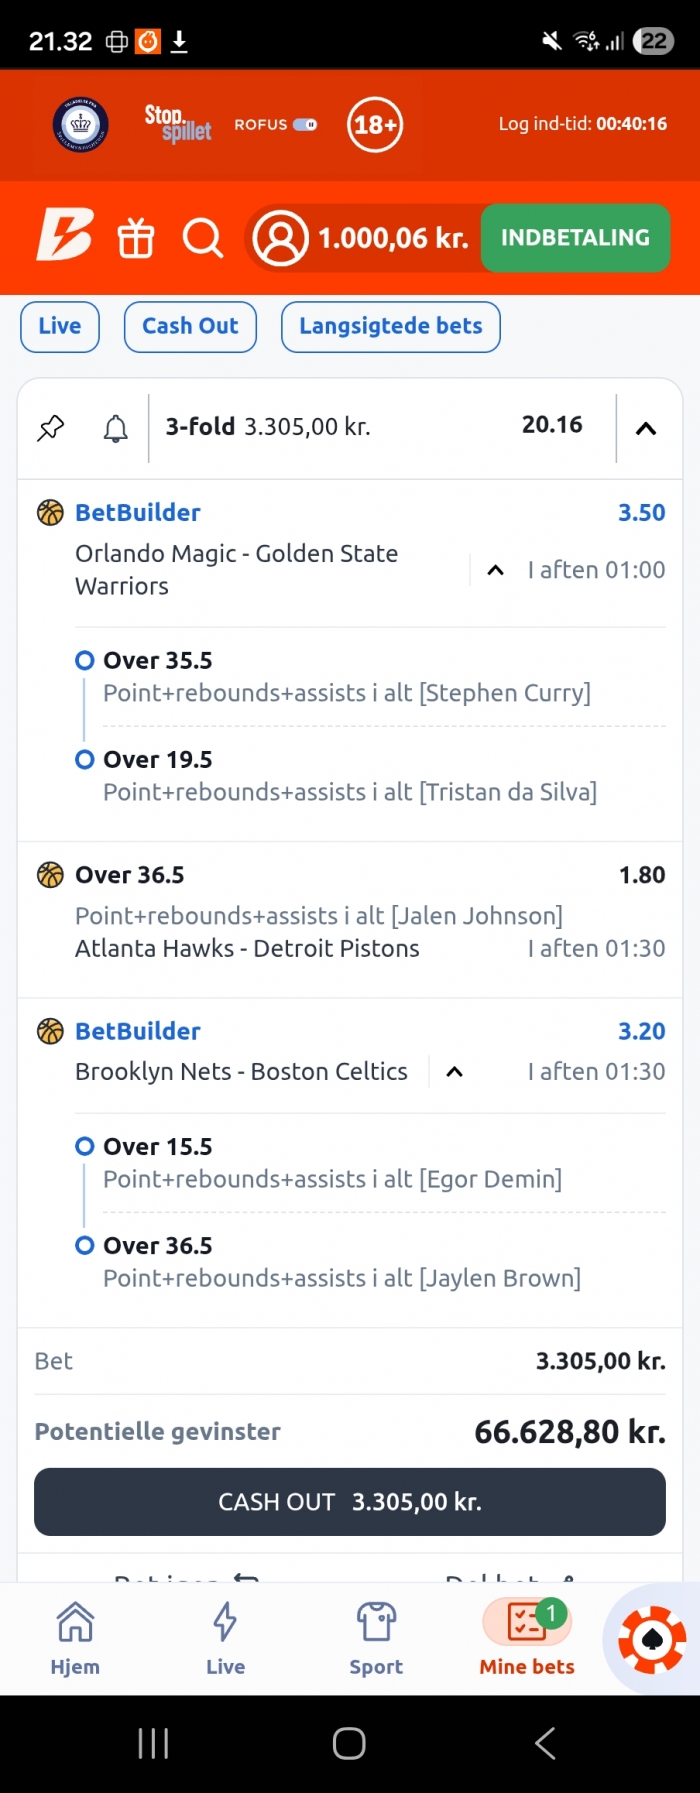Collapse the Brooklyn Nets BetBuilder selections
Viewport: 700px width, 1793px height.
(454, 1072)
